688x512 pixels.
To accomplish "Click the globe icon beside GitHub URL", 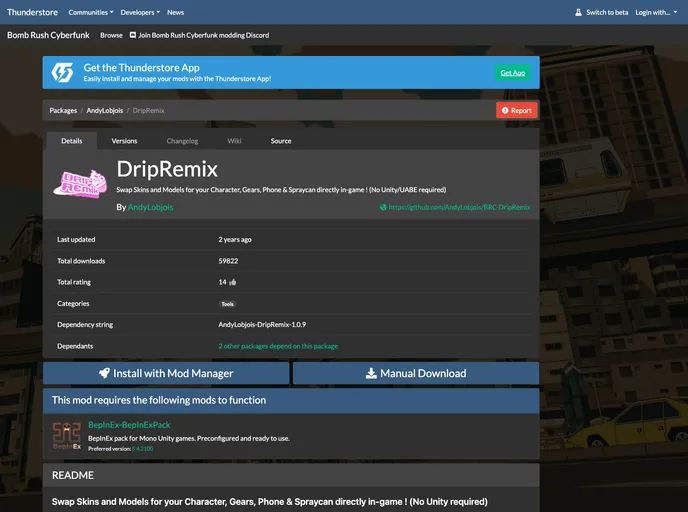I will (383, 207).
